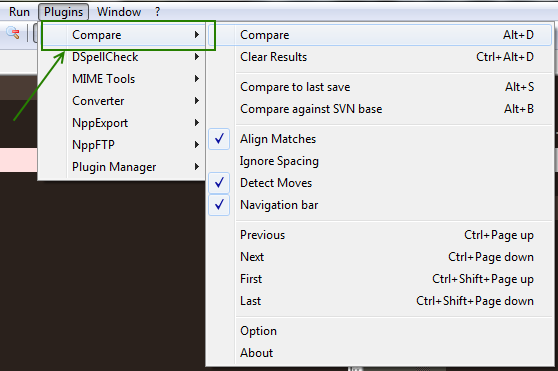Choose Clear Results
558x371 pixels.
(x=380, y=57)
